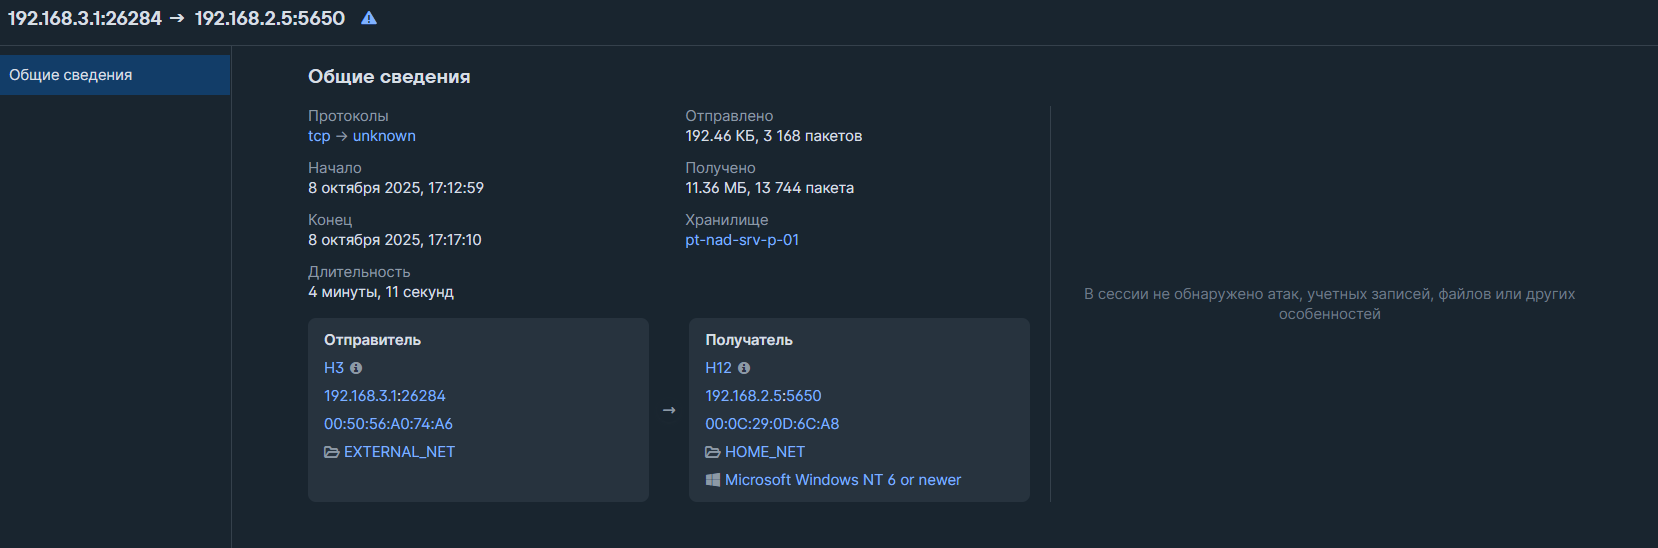
Task: Click recipient address 192.168.2.5:5650 in Получатель card
Action: point(763,396)
